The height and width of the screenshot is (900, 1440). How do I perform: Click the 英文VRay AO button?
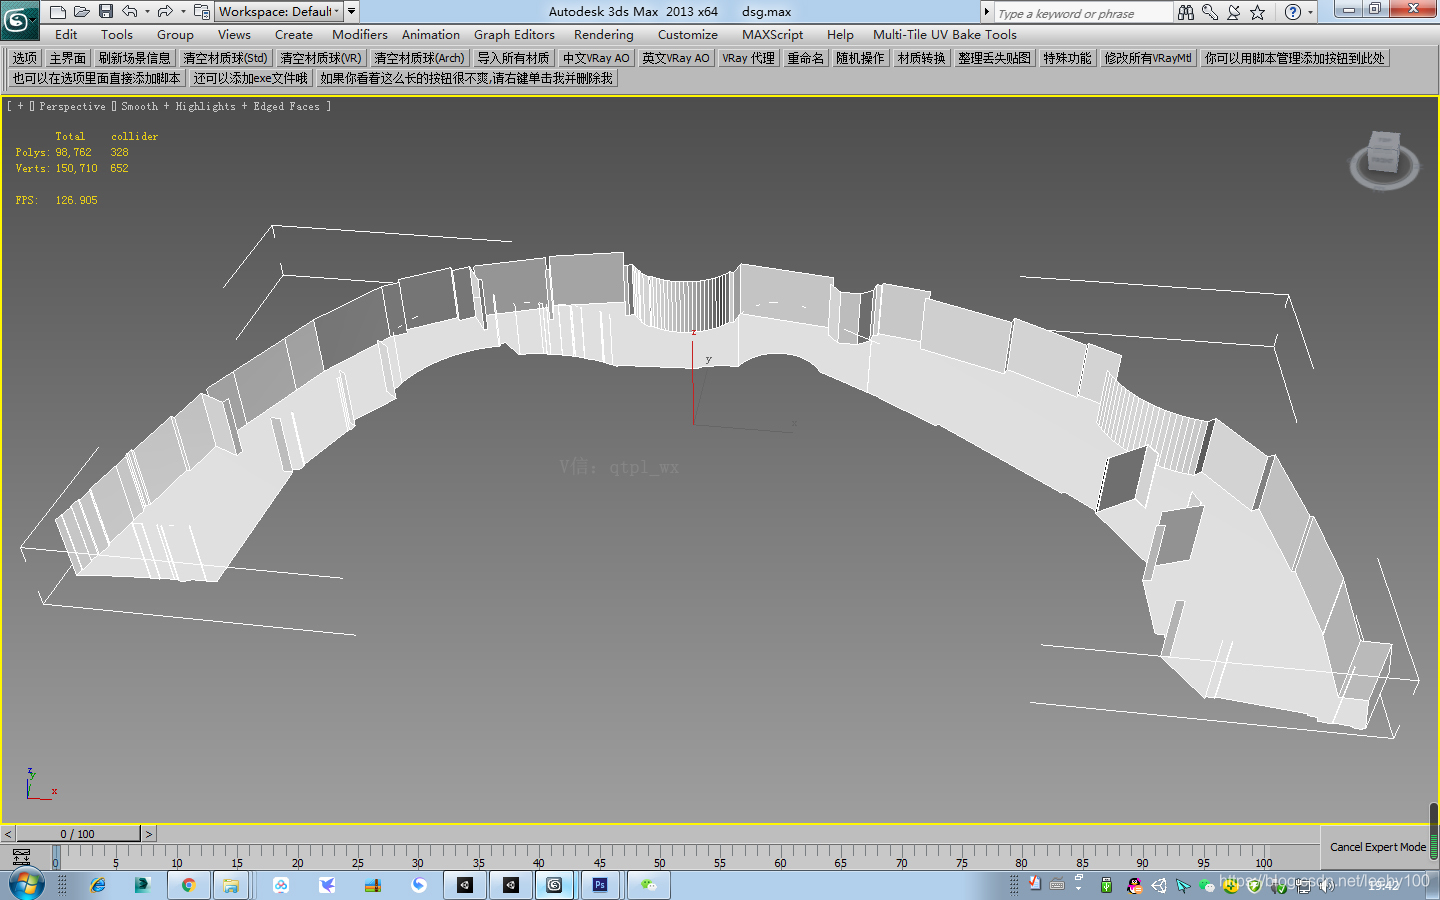(676, 58)
